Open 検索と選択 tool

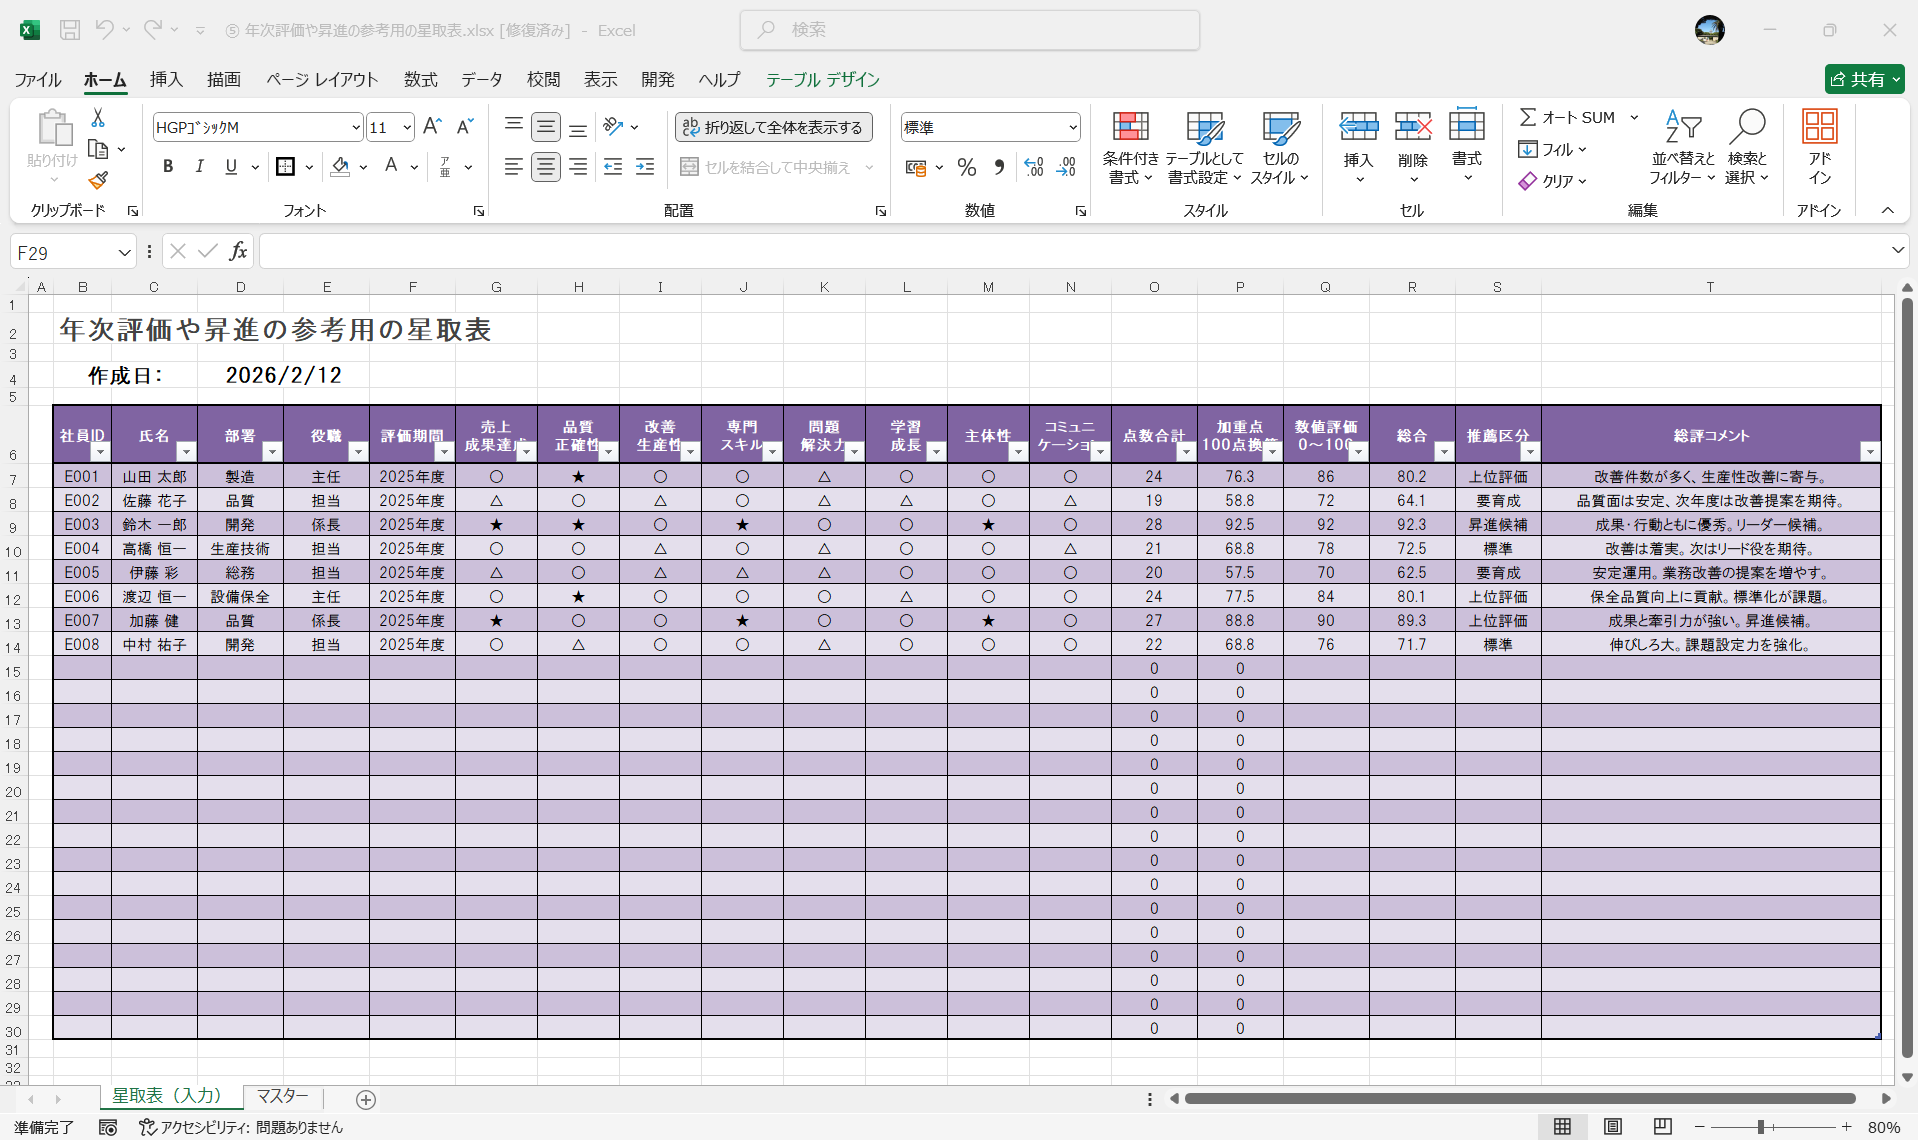[x=1748, y=147]
